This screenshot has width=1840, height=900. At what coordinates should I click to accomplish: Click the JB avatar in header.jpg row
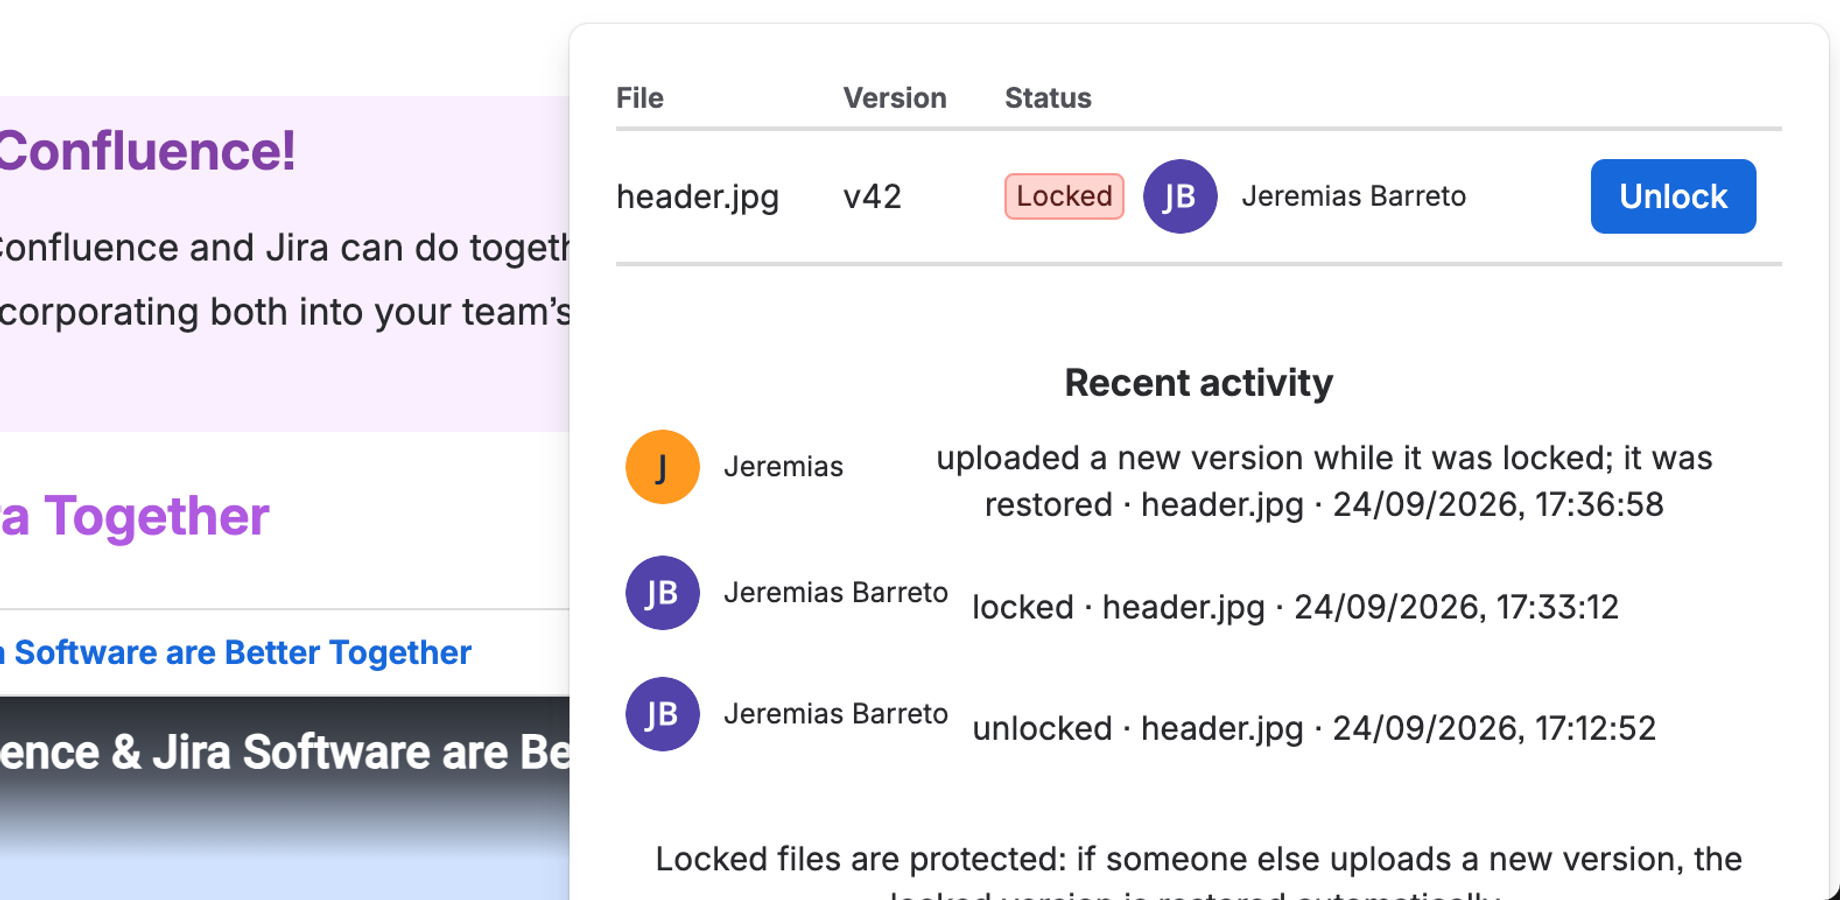tap(1180, 196)
